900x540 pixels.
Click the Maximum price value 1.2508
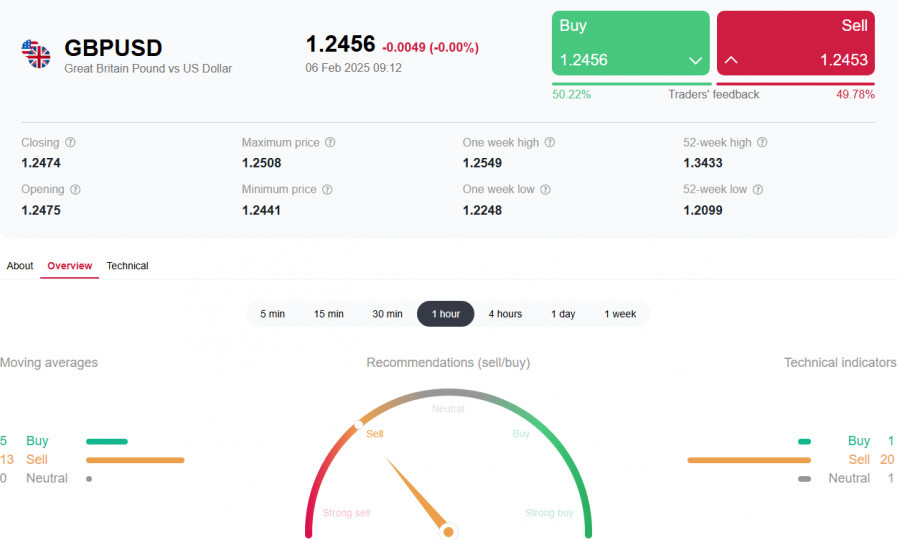pyautogui.click(x=262, y=163)
